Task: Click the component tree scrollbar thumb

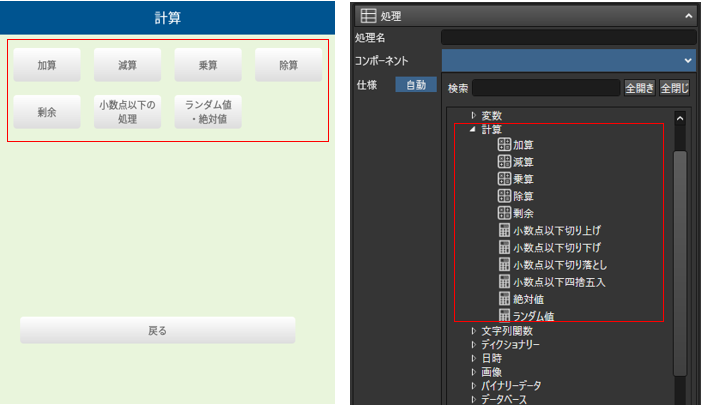Action: click(x=680, y=263)
